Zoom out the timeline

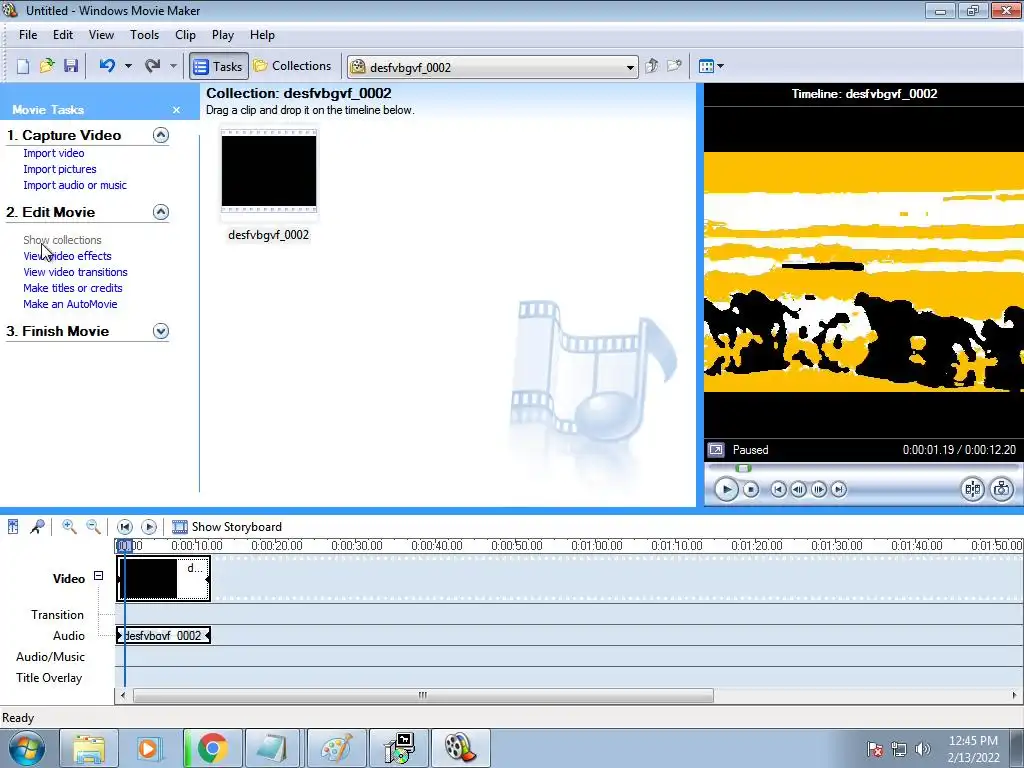point(93,526)
